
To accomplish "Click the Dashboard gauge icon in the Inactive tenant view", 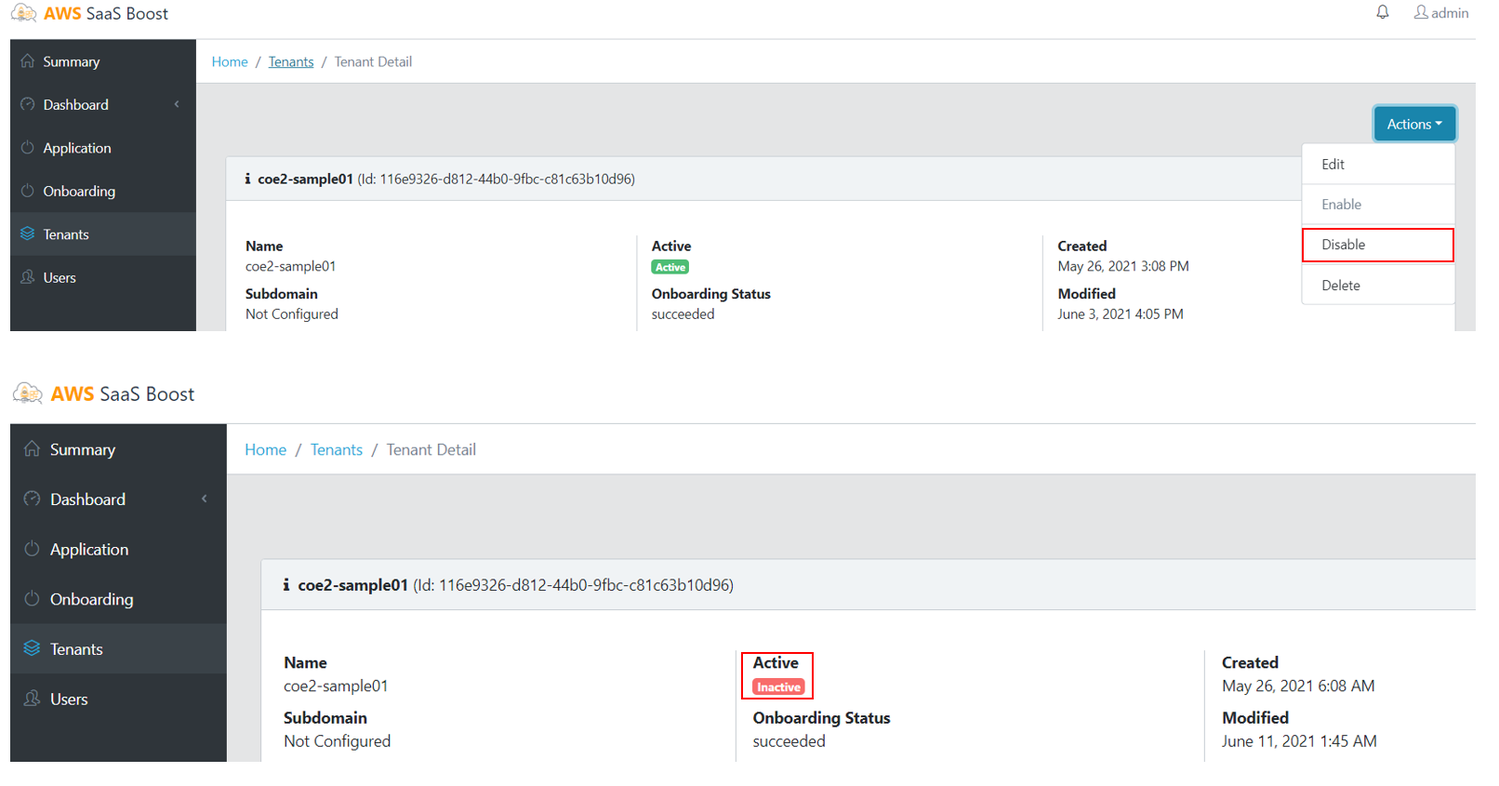I will click(32, 500).
